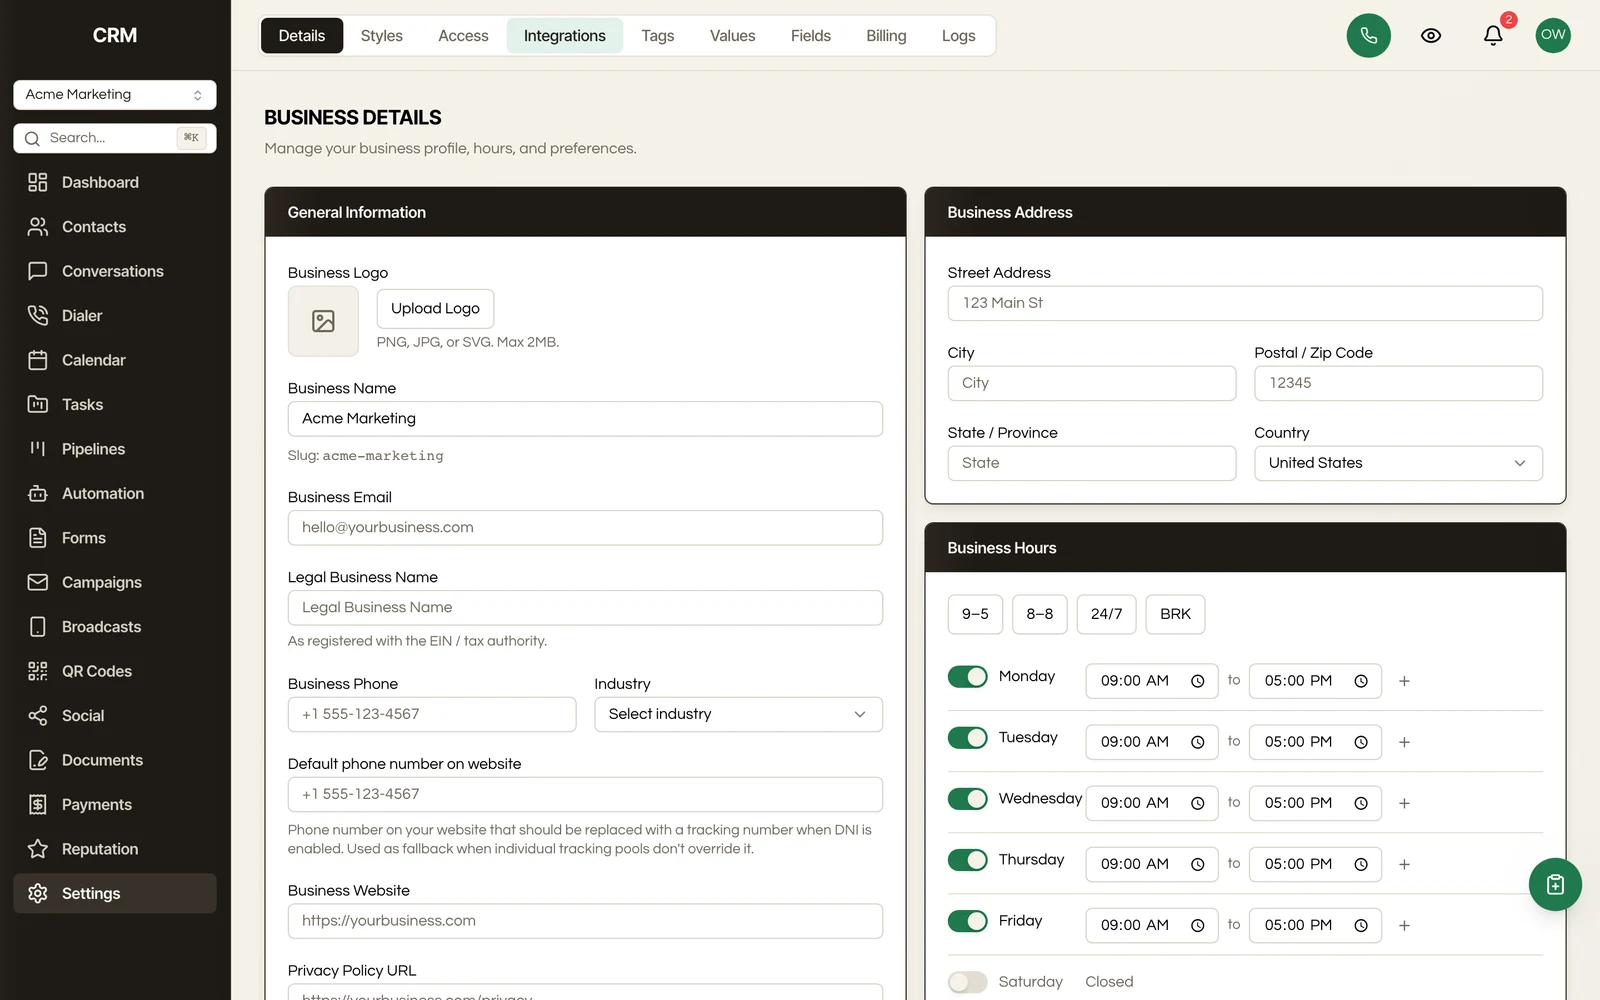Image resolution: width=1600 pixels, height=1000 pixels.
Task: Click the Street Address field
Action: coord(1245,303)
